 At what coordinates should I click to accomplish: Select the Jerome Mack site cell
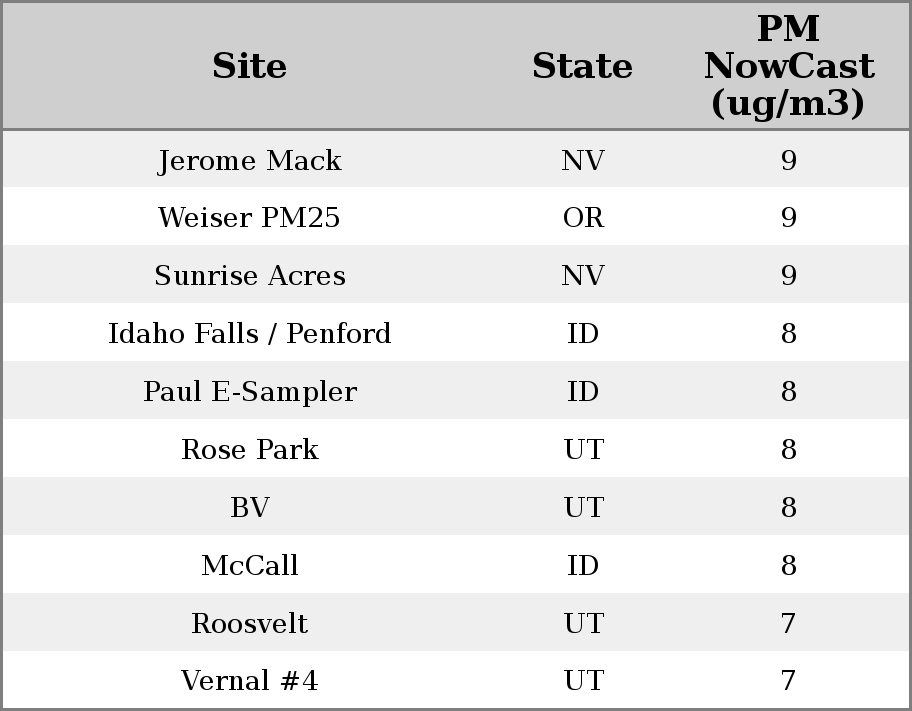coord(250,160)
